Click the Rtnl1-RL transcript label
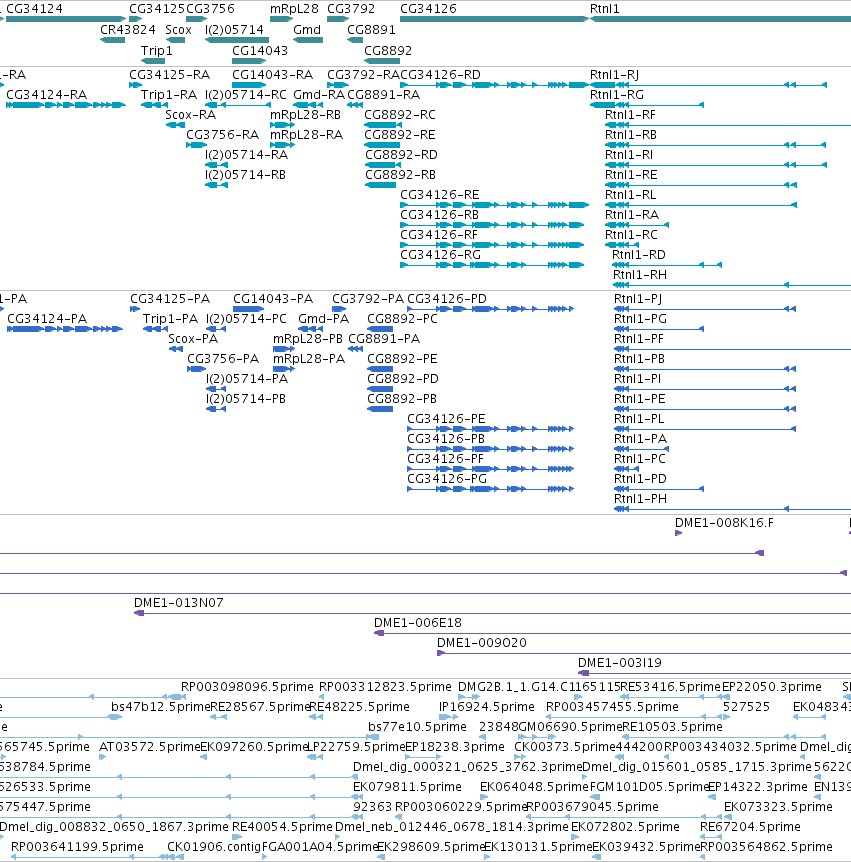This screenshot has height=862, width=851. [x=630, y=195]
